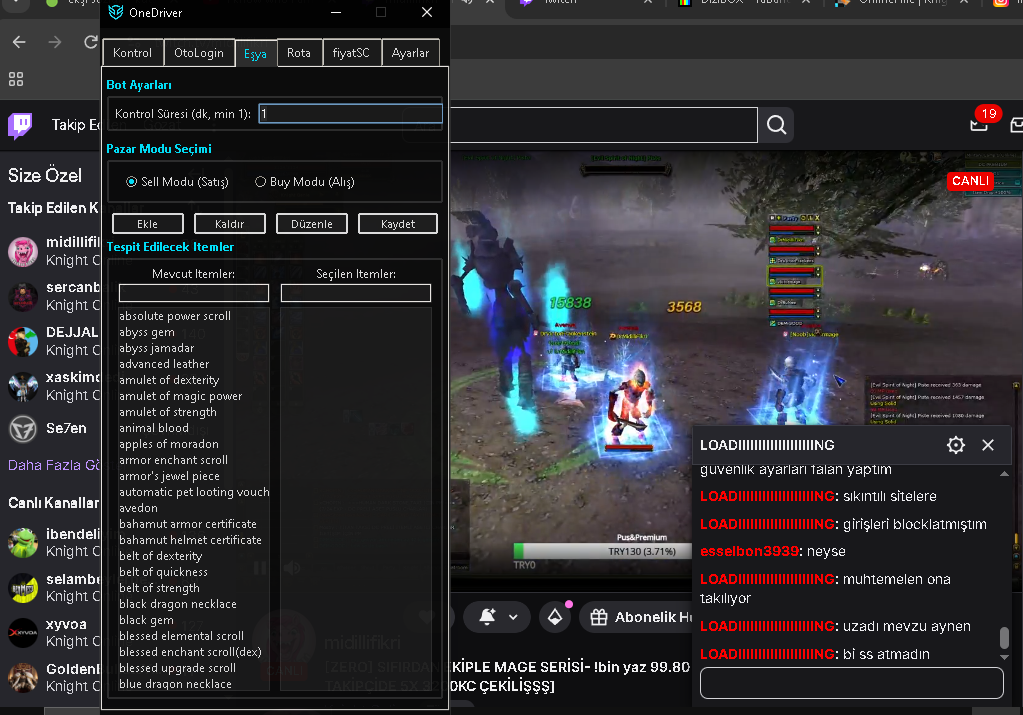
Task: Select 'bahamut helmet certificate' item
Action: pos(191,540)
